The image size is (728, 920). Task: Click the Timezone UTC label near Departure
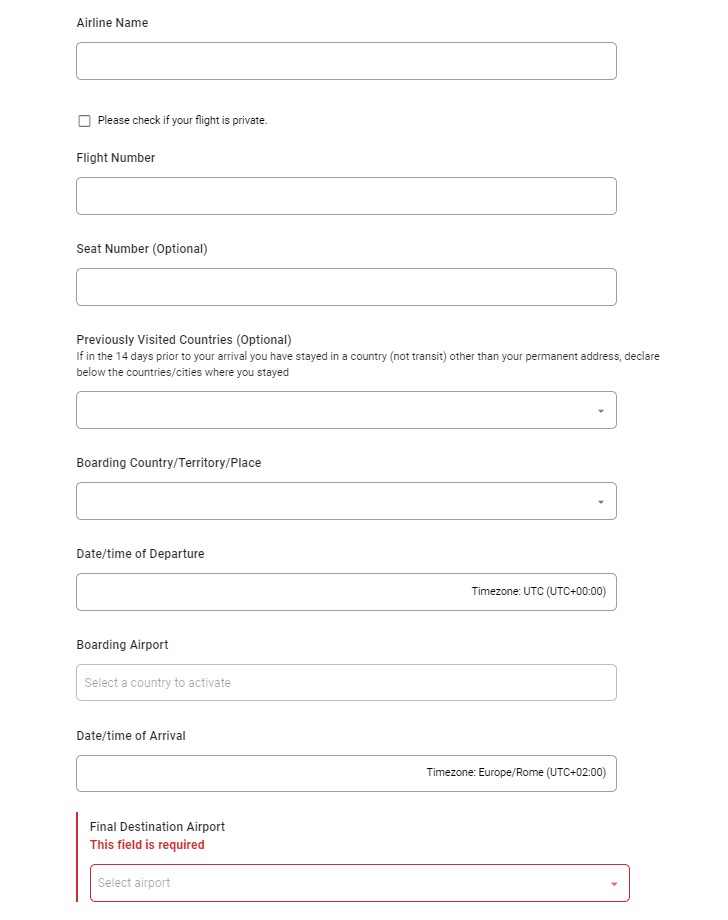pos(540,589)
